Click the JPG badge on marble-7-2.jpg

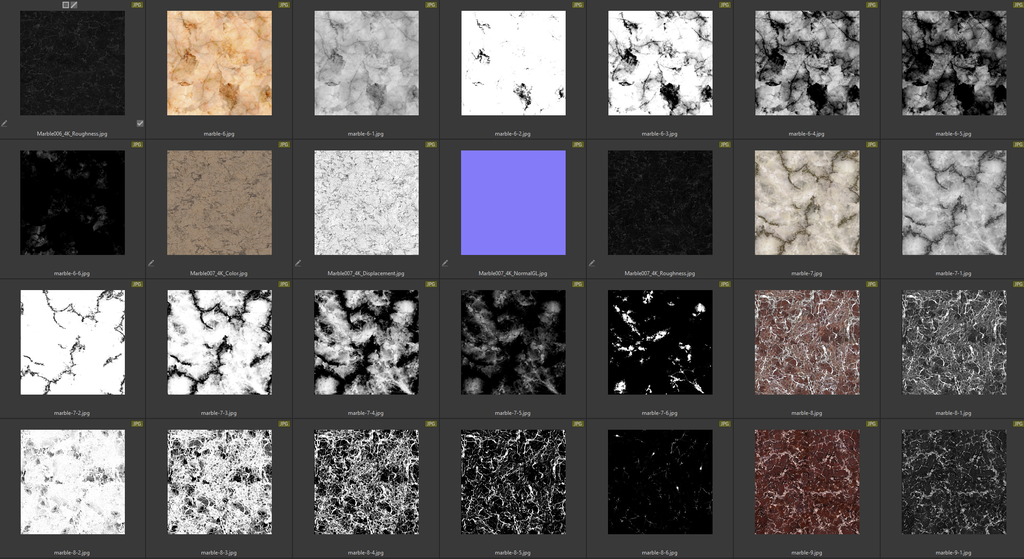point(137,284)
